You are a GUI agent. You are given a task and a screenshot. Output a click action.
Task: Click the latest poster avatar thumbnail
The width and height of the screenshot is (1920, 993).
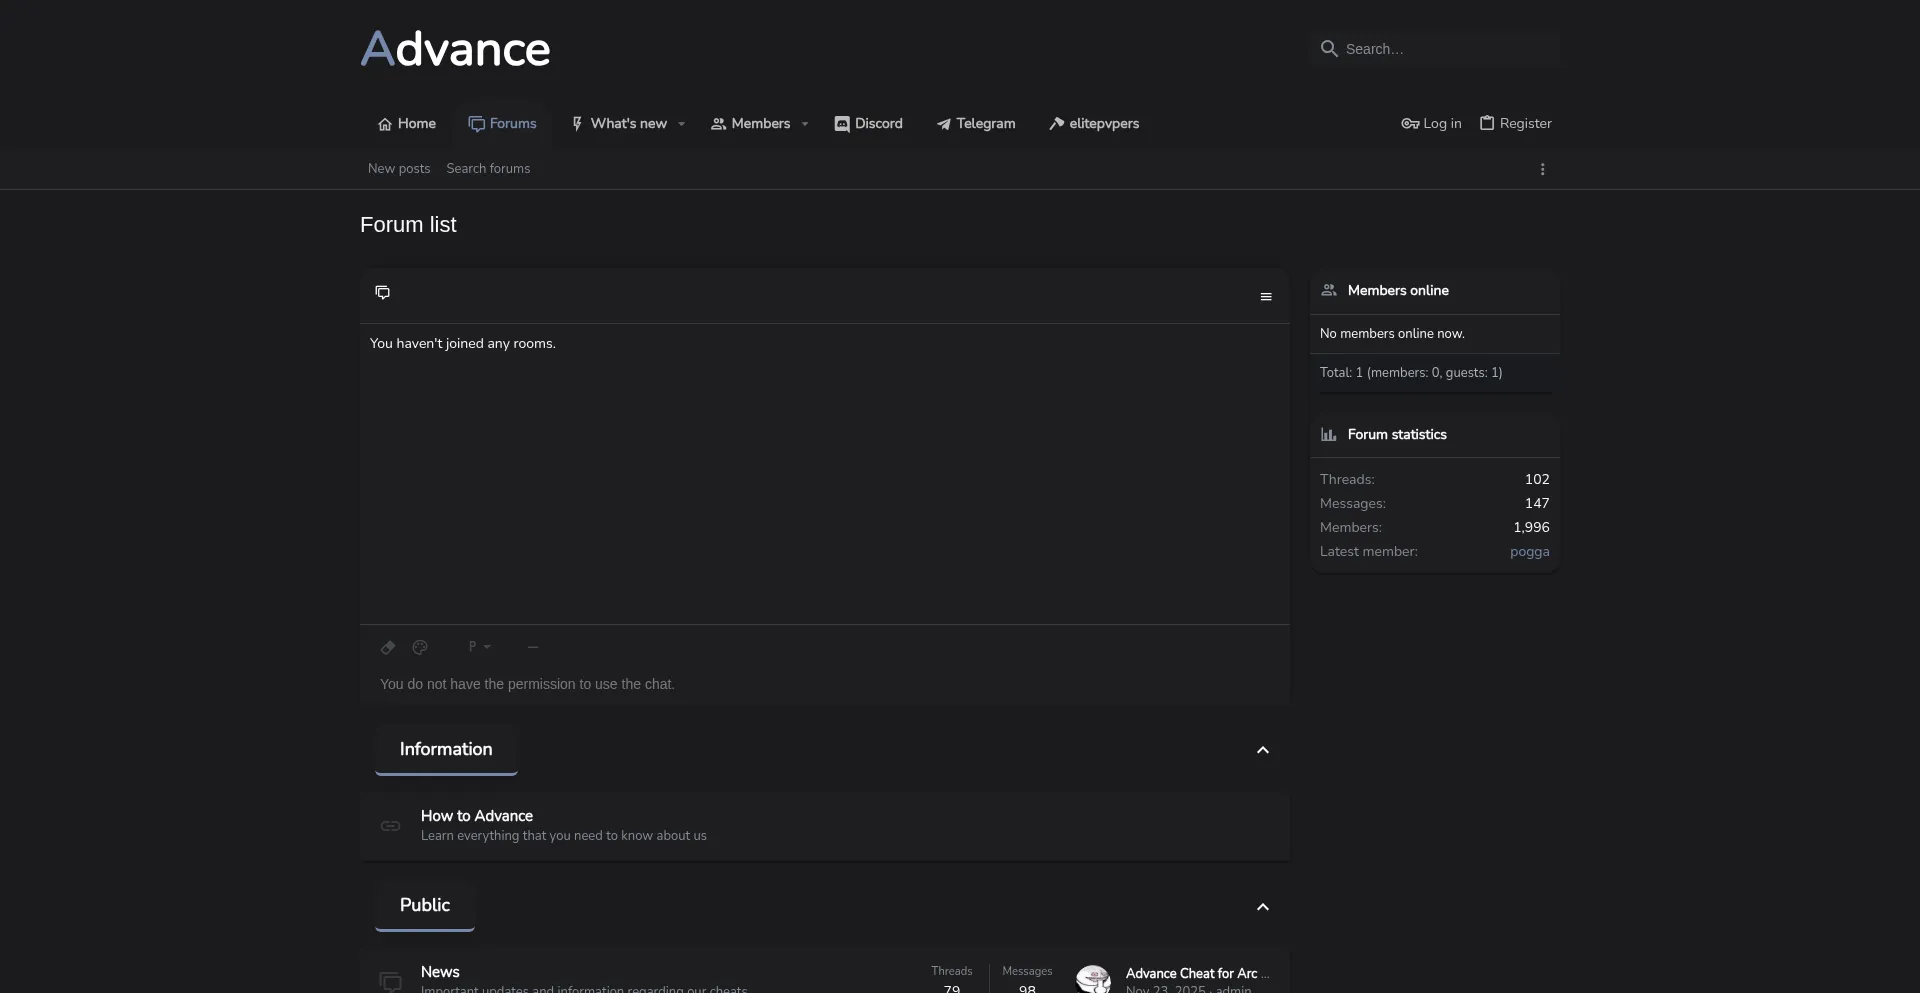tap(1093, 979)
